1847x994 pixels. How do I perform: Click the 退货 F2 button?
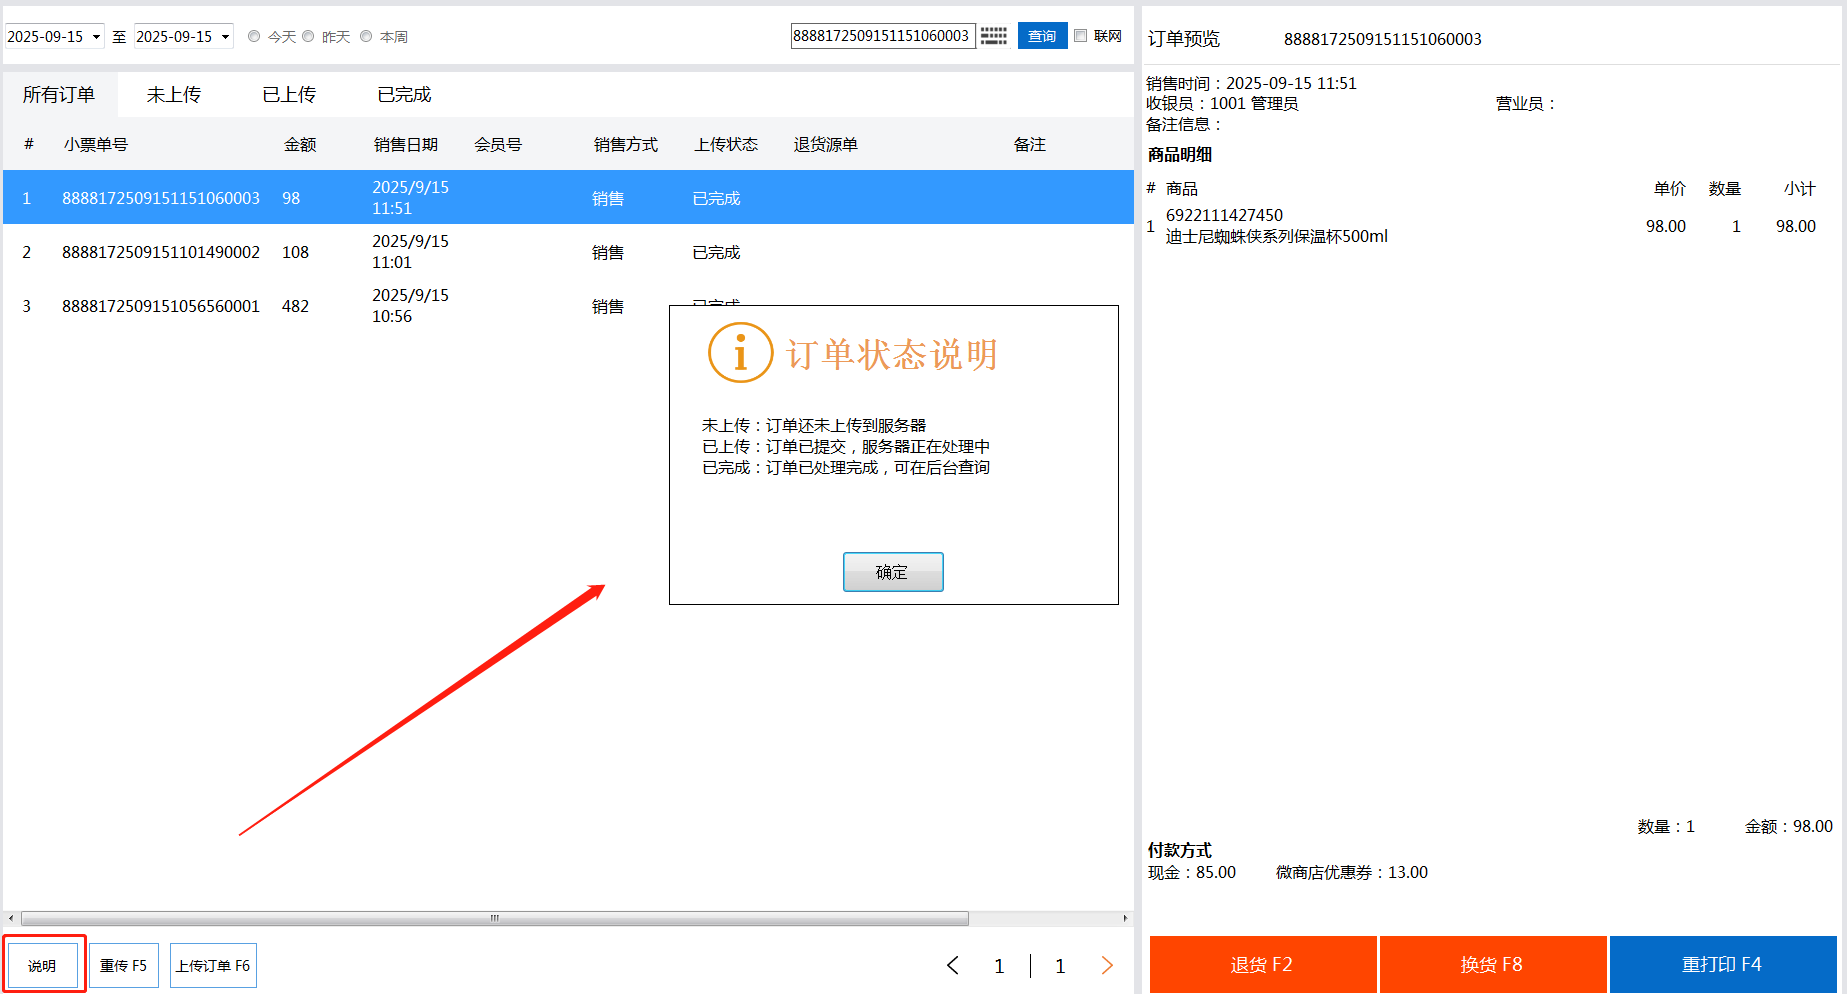[x=1262, y=964]
